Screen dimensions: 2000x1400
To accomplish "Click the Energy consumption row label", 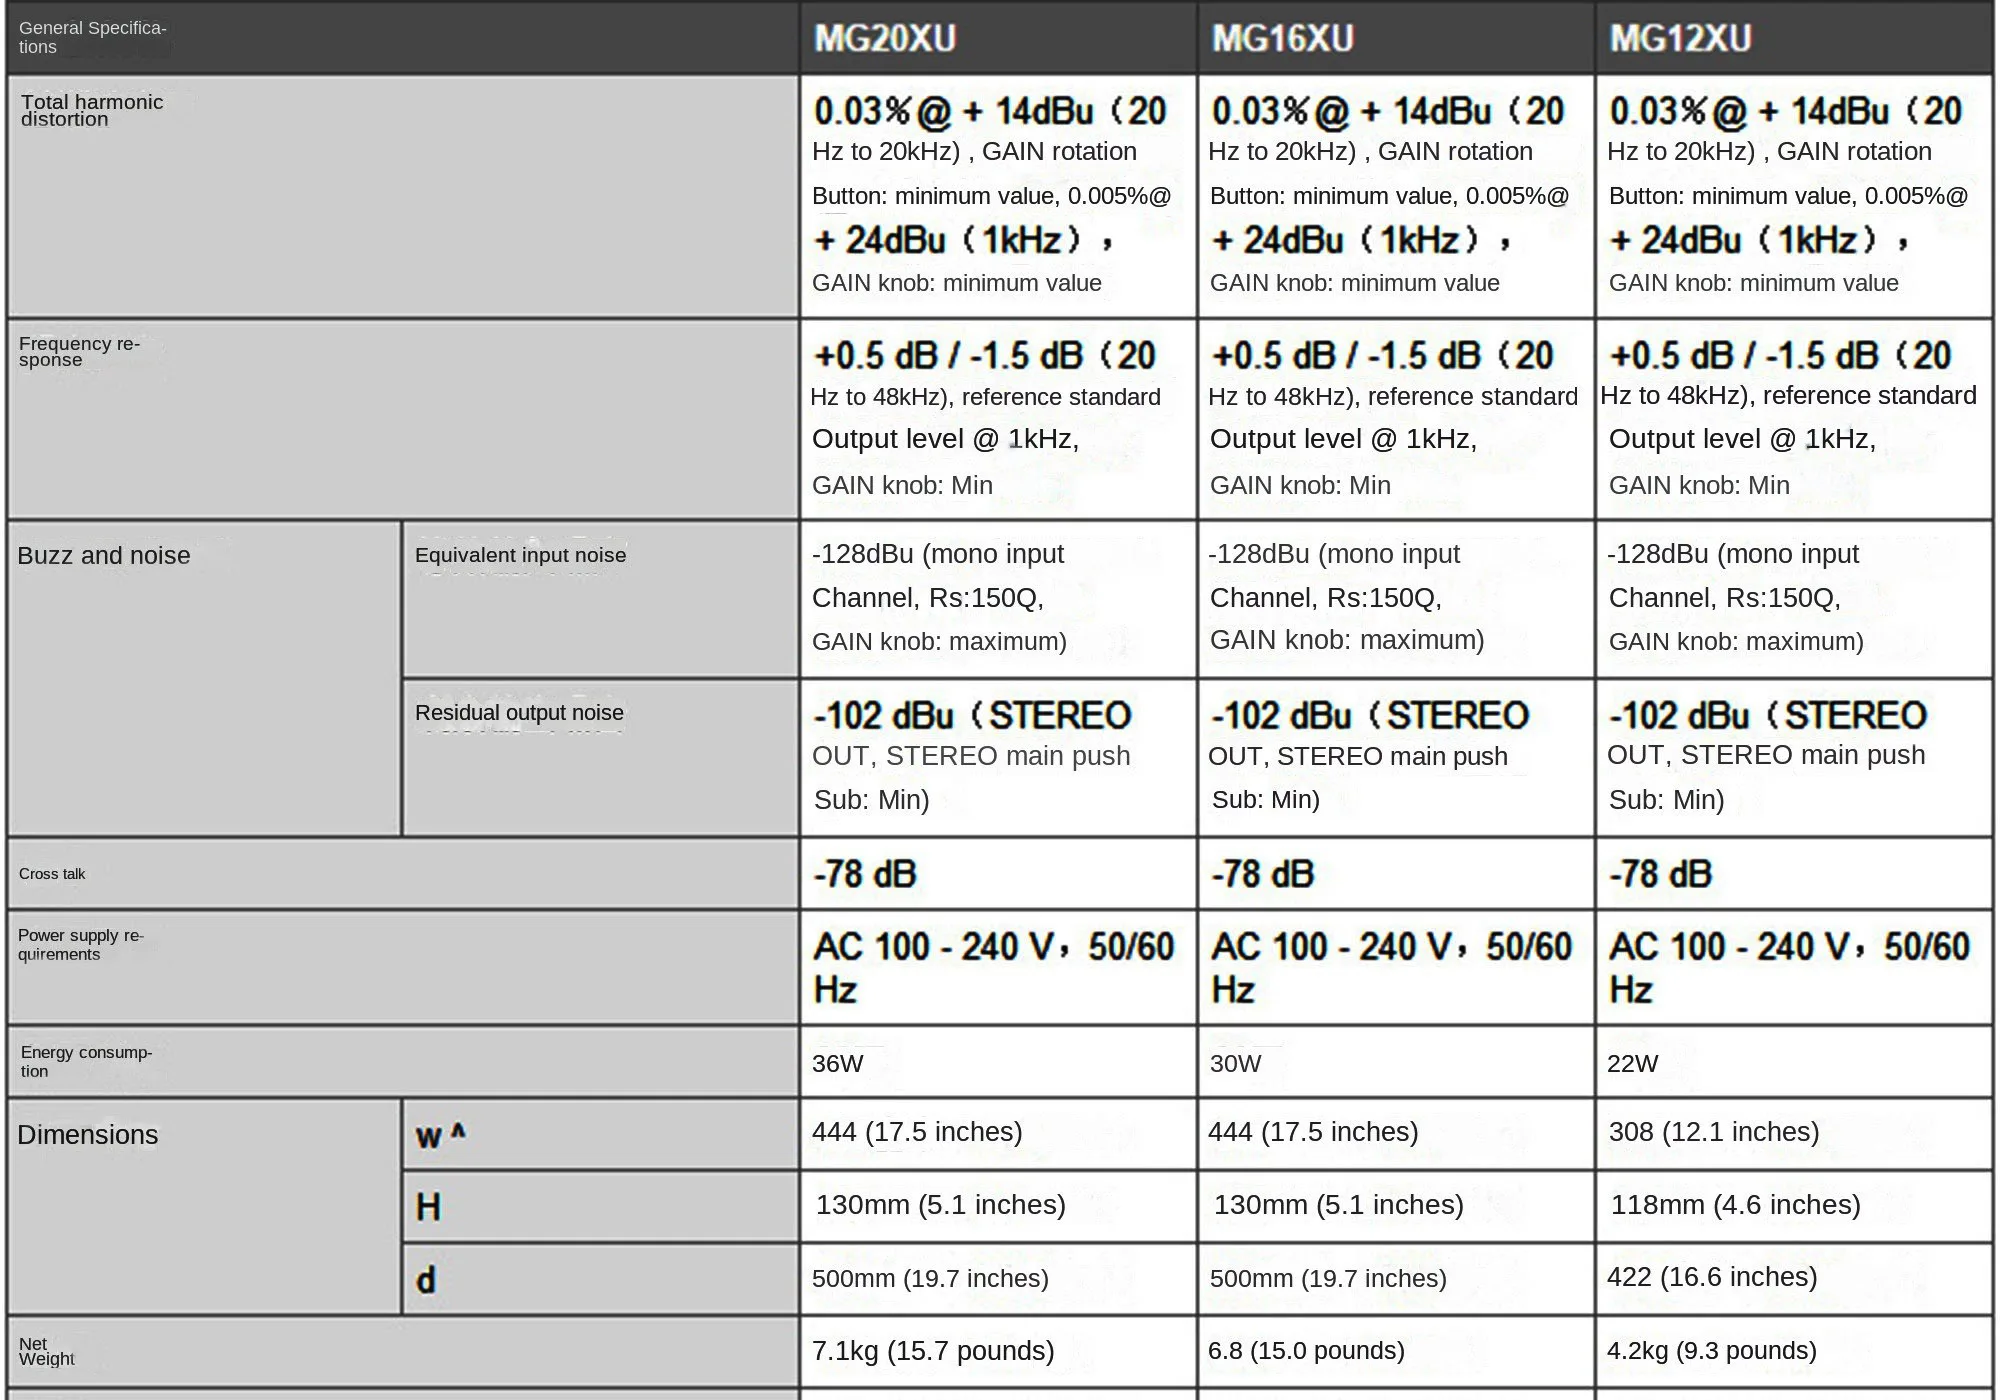I will [x=86, y=1061].
